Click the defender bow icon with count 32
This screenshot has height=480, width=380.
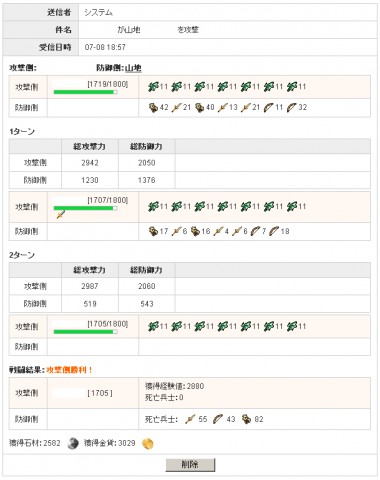[x=292, y=107]
